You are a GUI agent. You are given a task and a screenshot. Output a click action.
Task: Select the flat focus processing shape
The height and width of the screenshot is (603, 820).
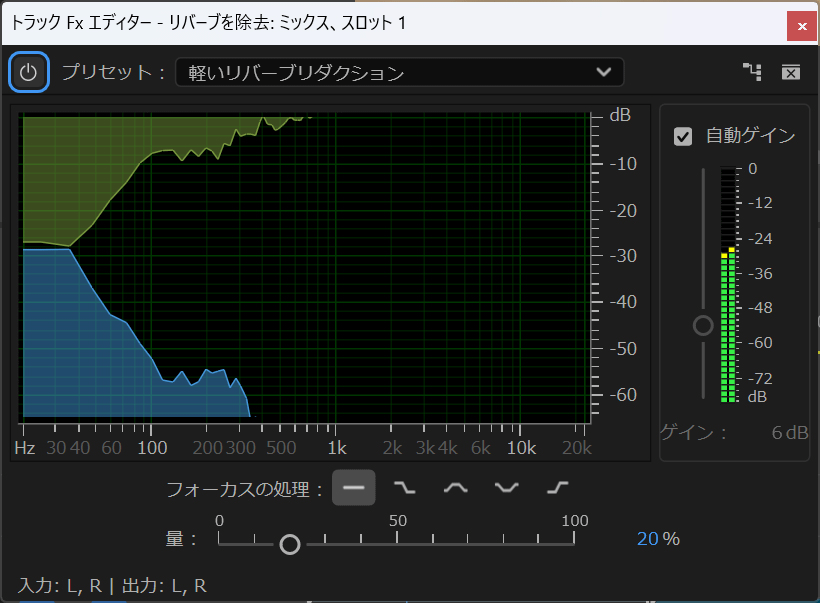[x=353, y=488]
